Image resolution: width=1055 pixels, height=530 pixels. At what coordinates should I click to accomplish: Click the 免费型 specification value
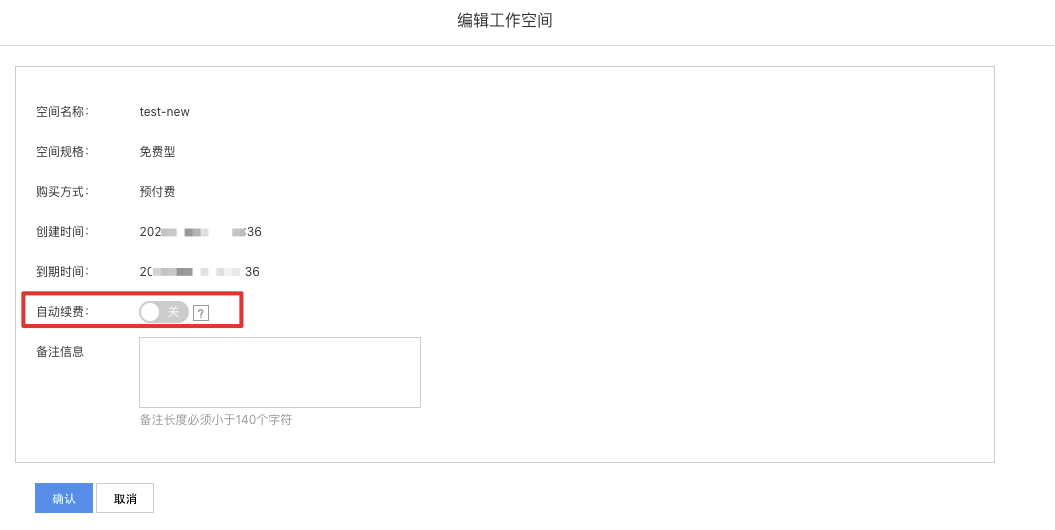pyautogui.click(x=157, y=152)
